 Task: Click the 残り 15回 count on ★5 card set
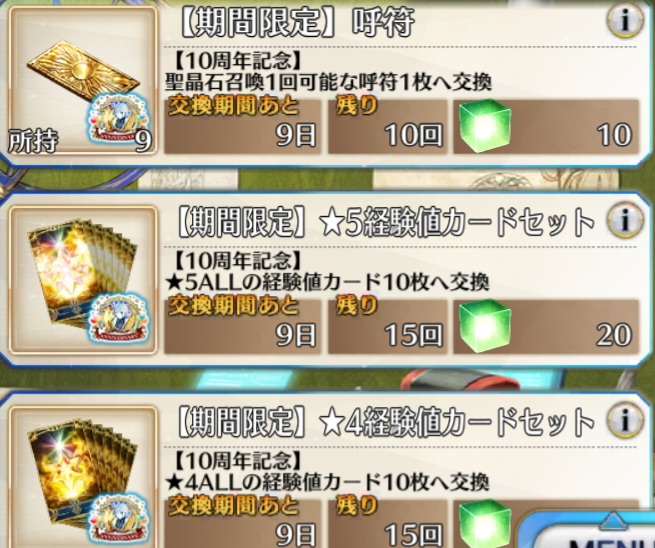(387, 326)
